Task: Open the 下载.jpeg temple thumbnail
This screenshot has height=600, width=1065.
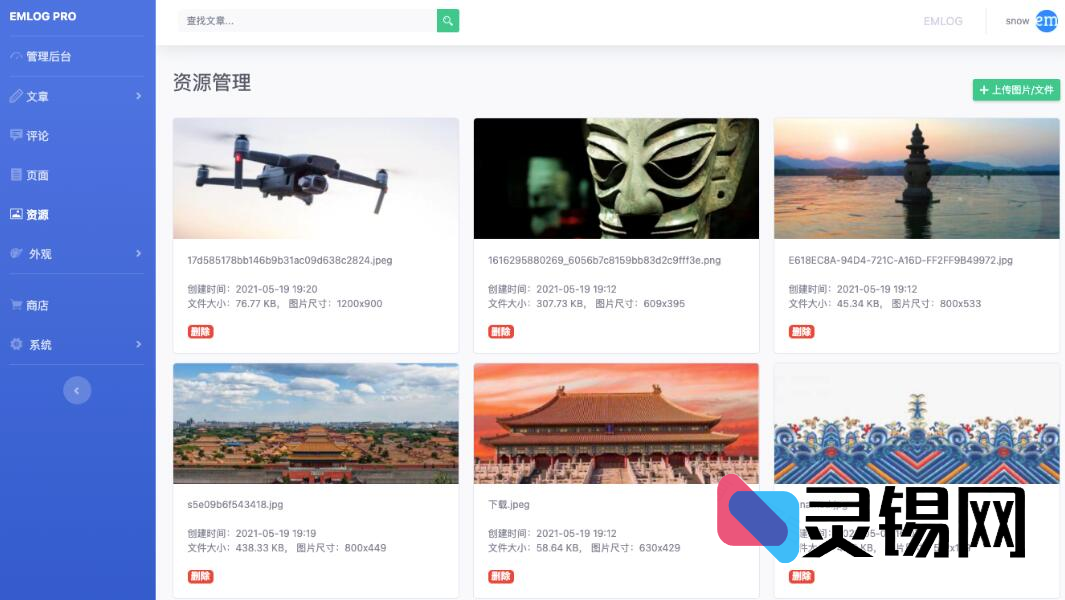Action: pos(616,422)
